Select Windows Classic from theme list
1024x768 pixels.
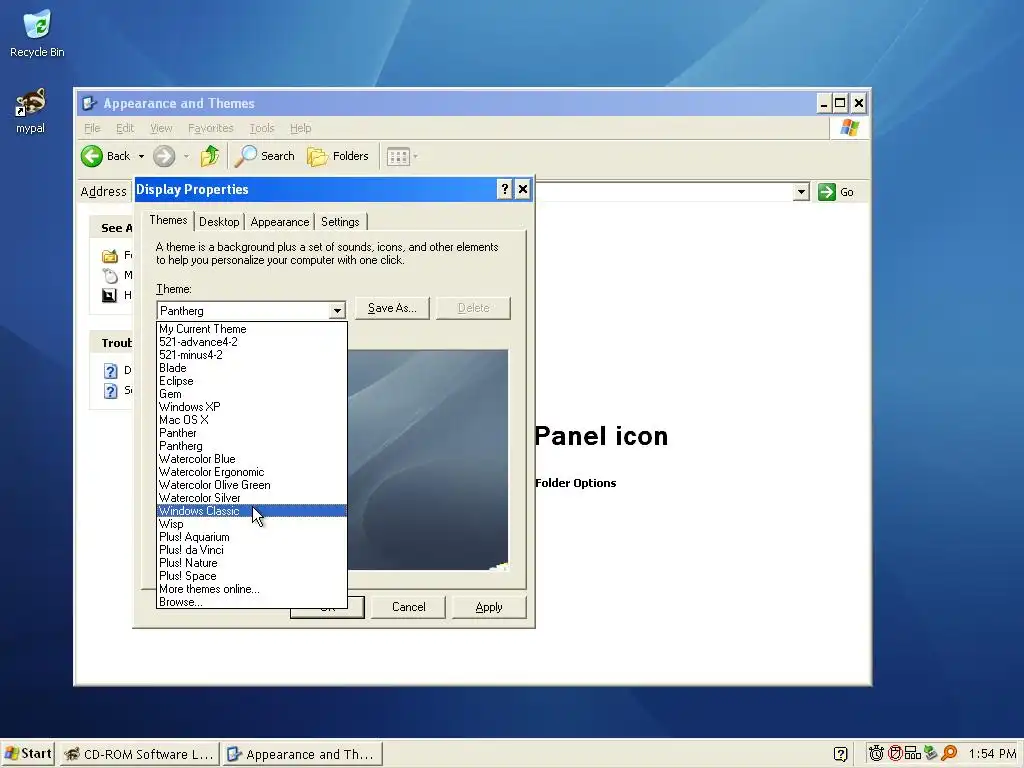[x=252, y=511]
